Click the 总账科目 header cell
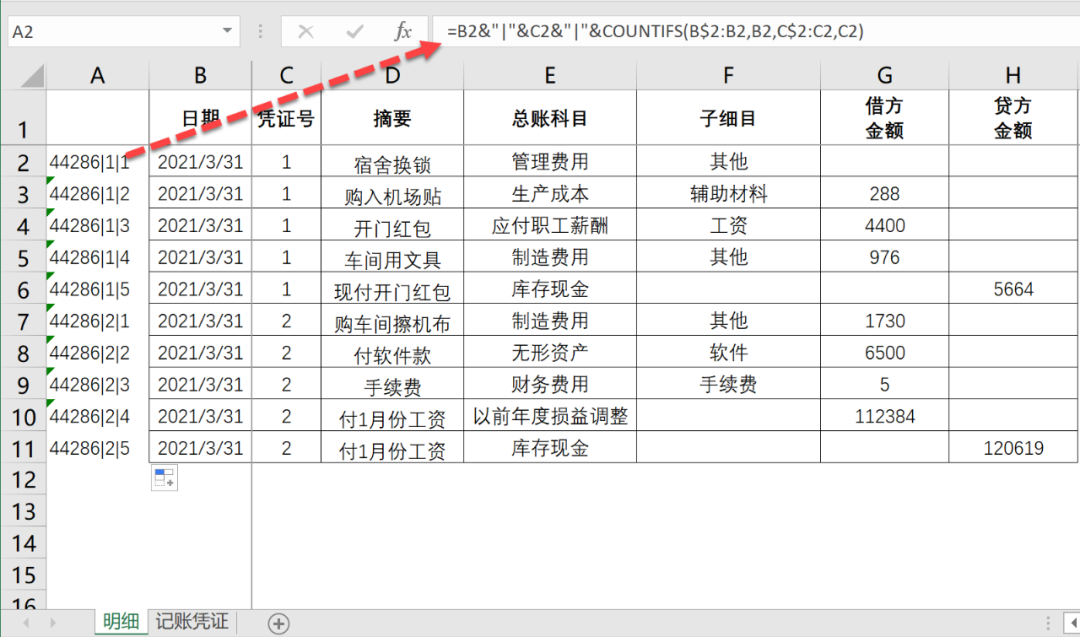 [x=550, y=118]
